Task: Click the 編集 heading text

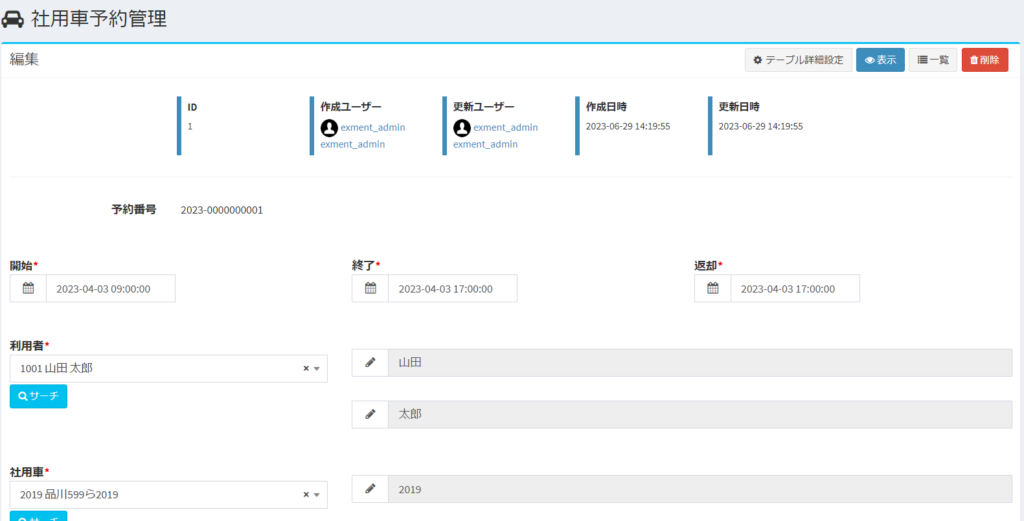Action: click(x=24, y=59)
